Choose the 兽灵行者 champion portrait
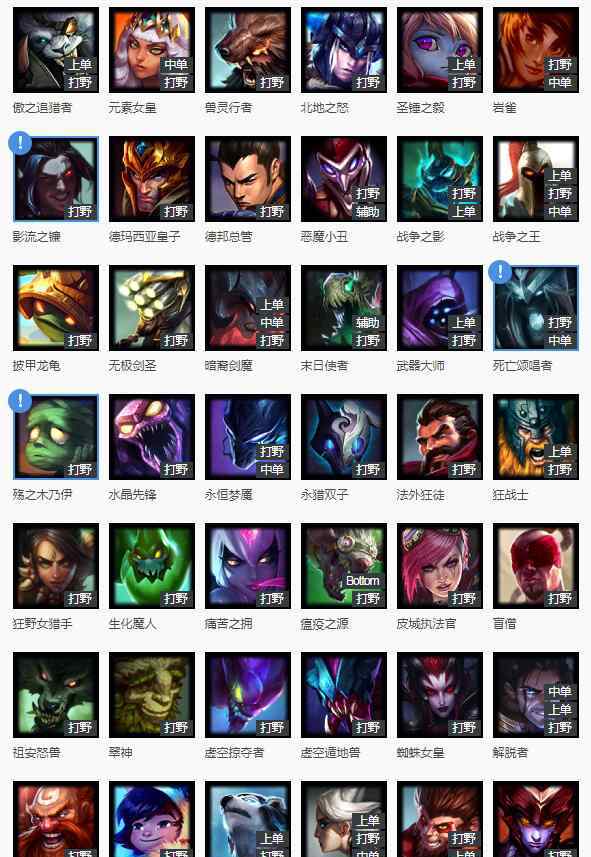The width and height of the screenshot is (591, 857). [x=248, y=50]
